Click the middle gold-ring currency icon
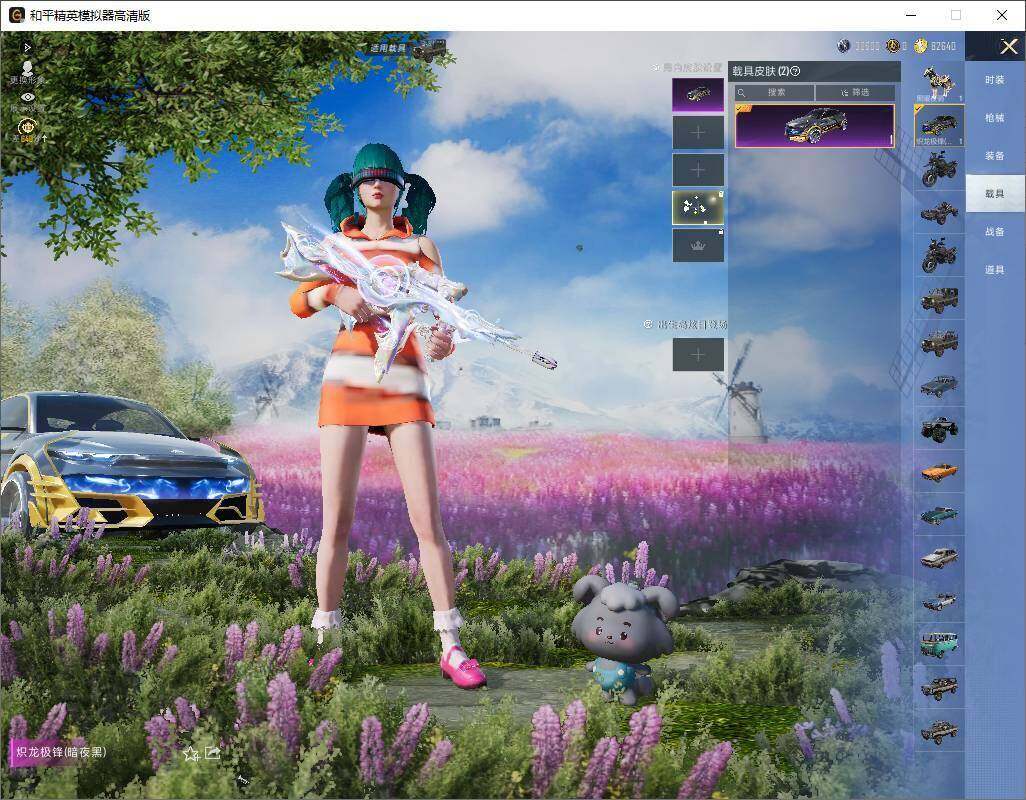 point(893,46)
